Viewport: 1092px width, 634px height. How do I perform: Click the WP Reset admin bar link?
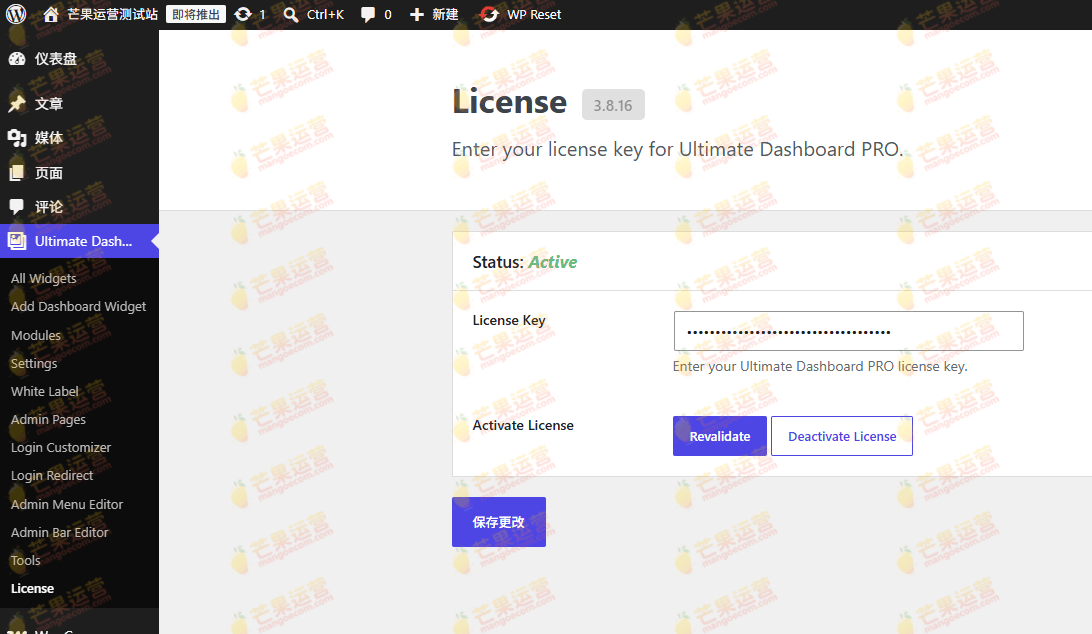(x=534, y=15)
